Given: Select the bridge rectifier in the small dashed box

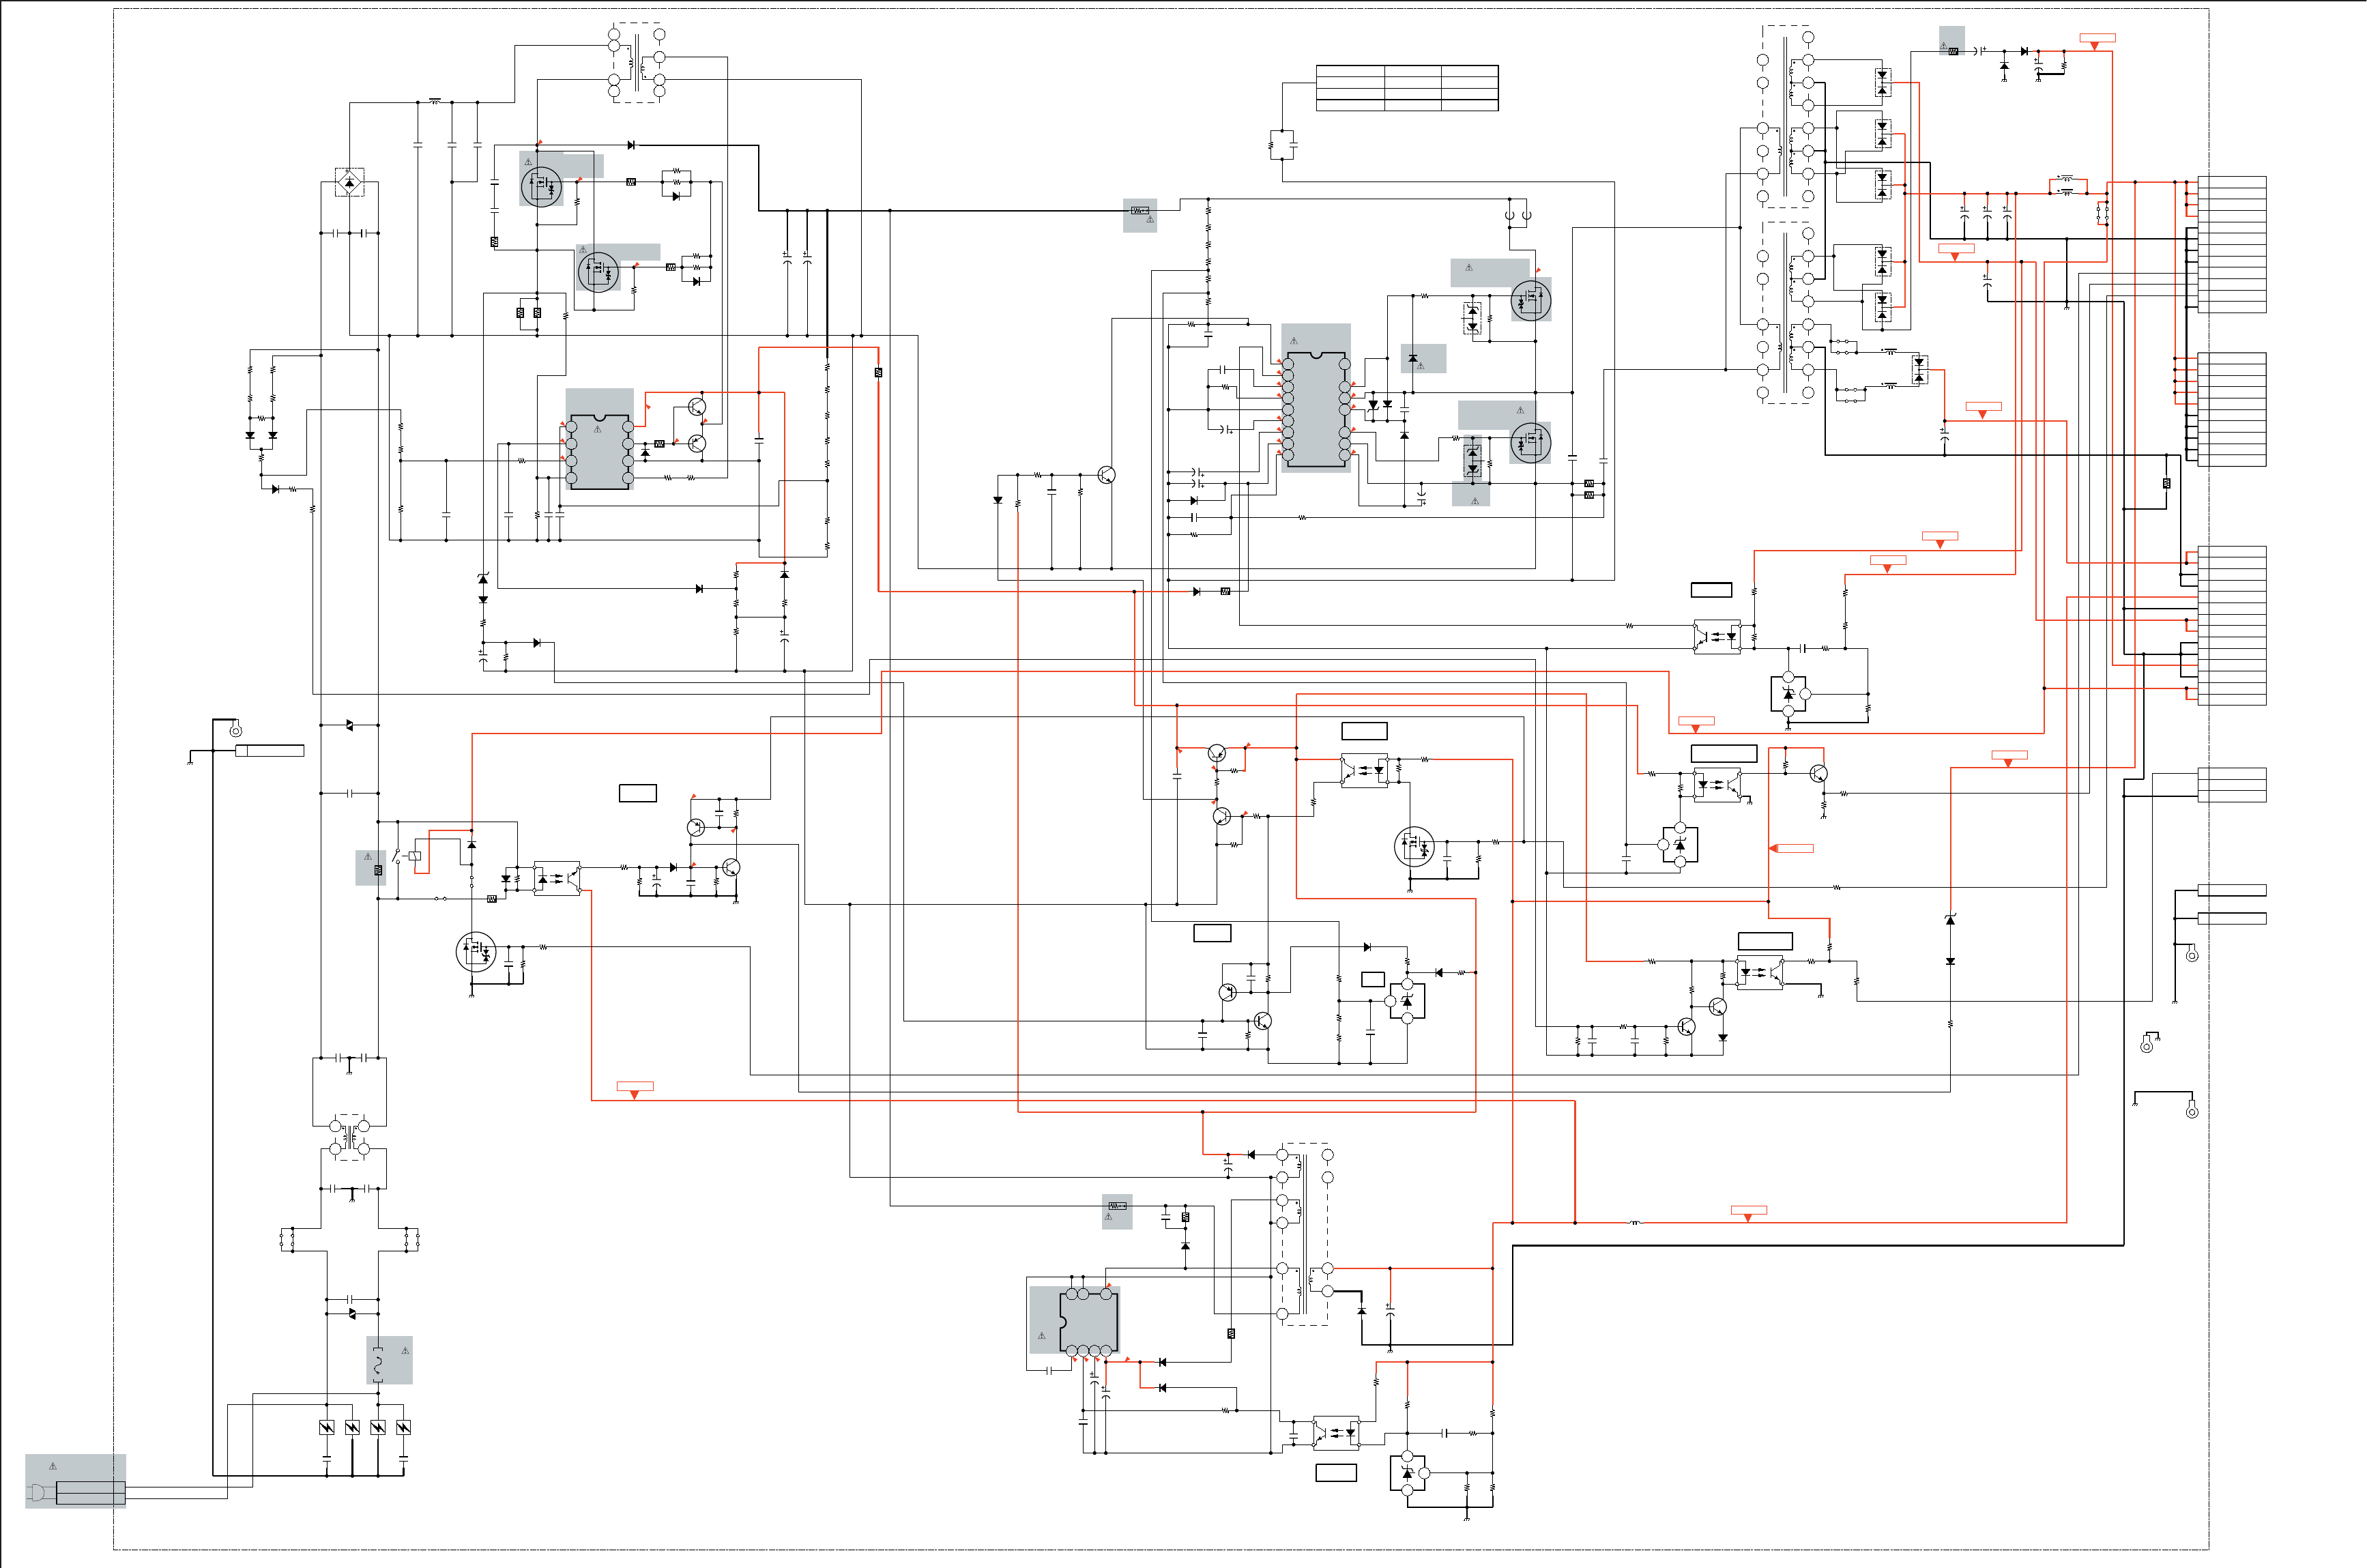Looking at the screenshot, I should tap(349, 182).
